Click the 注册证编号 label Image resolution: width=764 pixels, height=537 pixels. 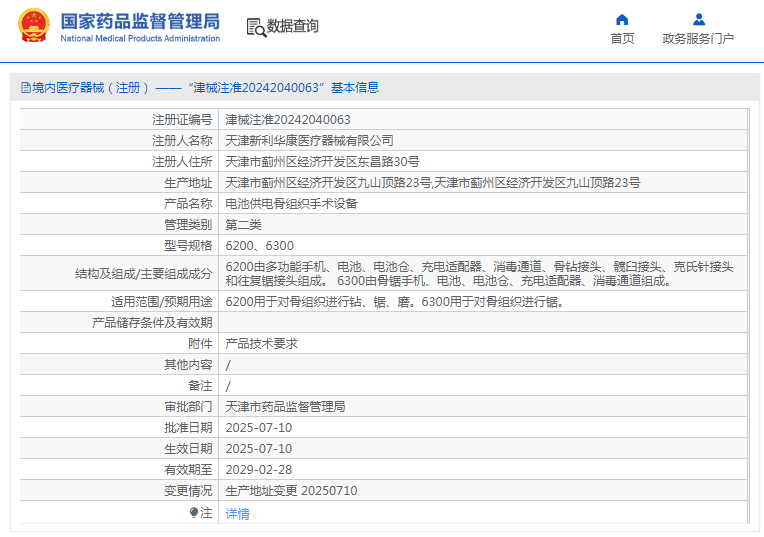tap(182, 120)
